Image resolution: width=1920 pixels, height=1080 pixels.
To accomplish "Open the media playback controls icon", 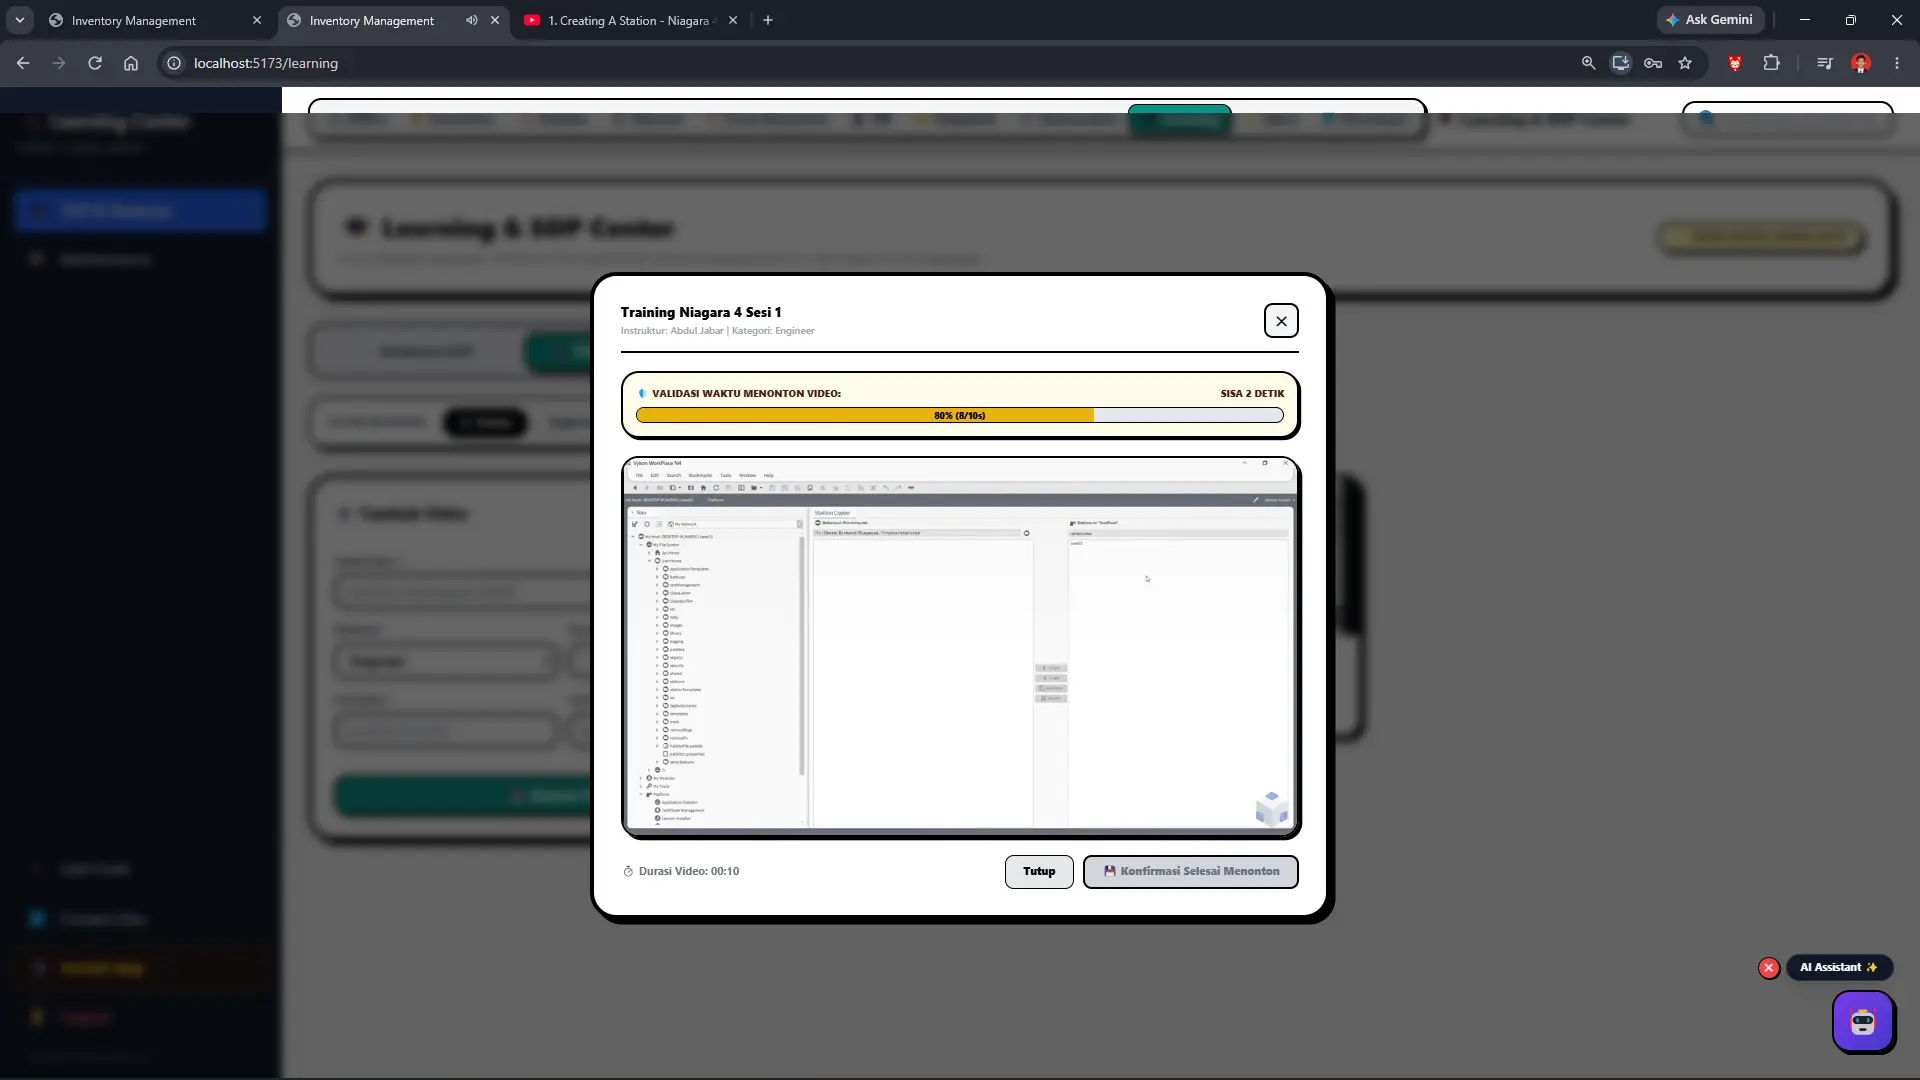I will coord(1825,63).
